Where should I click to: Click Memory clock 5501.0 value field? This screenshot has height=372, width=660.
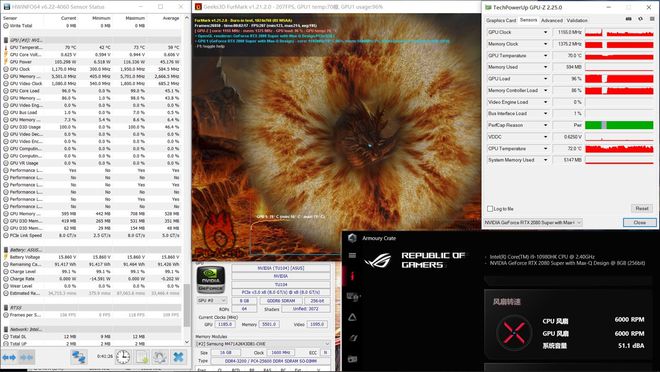pyautogui.click(x=269, y=324)
